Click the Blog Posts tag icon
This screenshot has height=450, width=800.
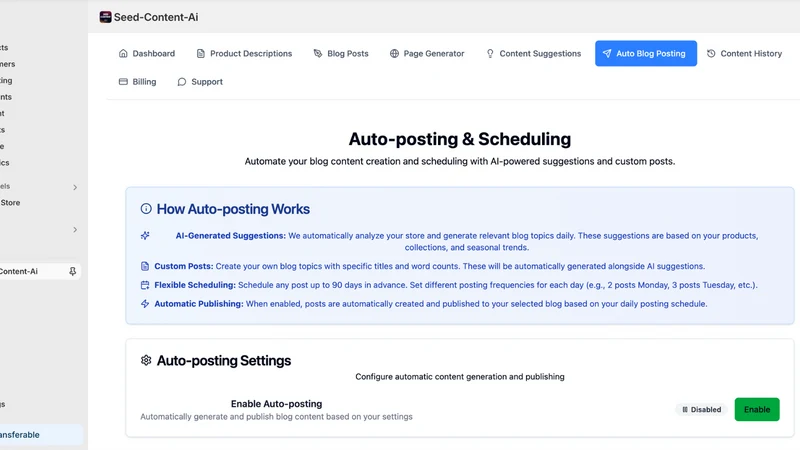[x=318, y=53]
